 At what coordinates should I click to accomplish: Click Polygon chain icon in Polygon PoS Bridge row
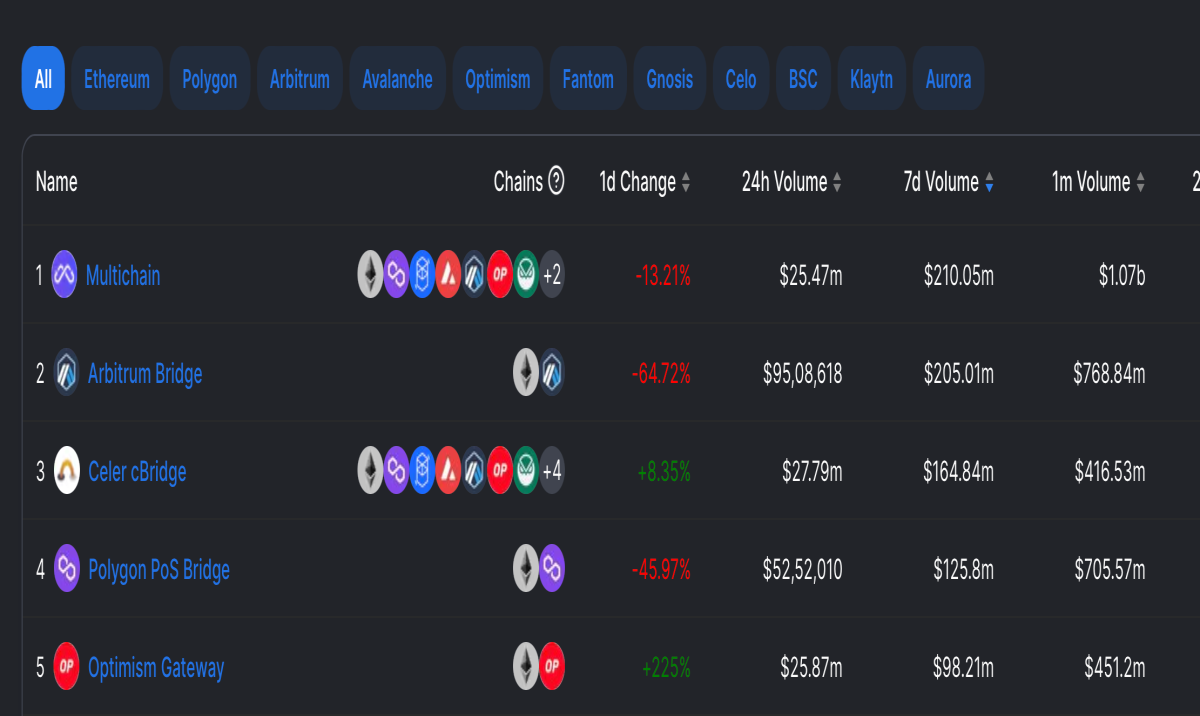coord(552,569)
